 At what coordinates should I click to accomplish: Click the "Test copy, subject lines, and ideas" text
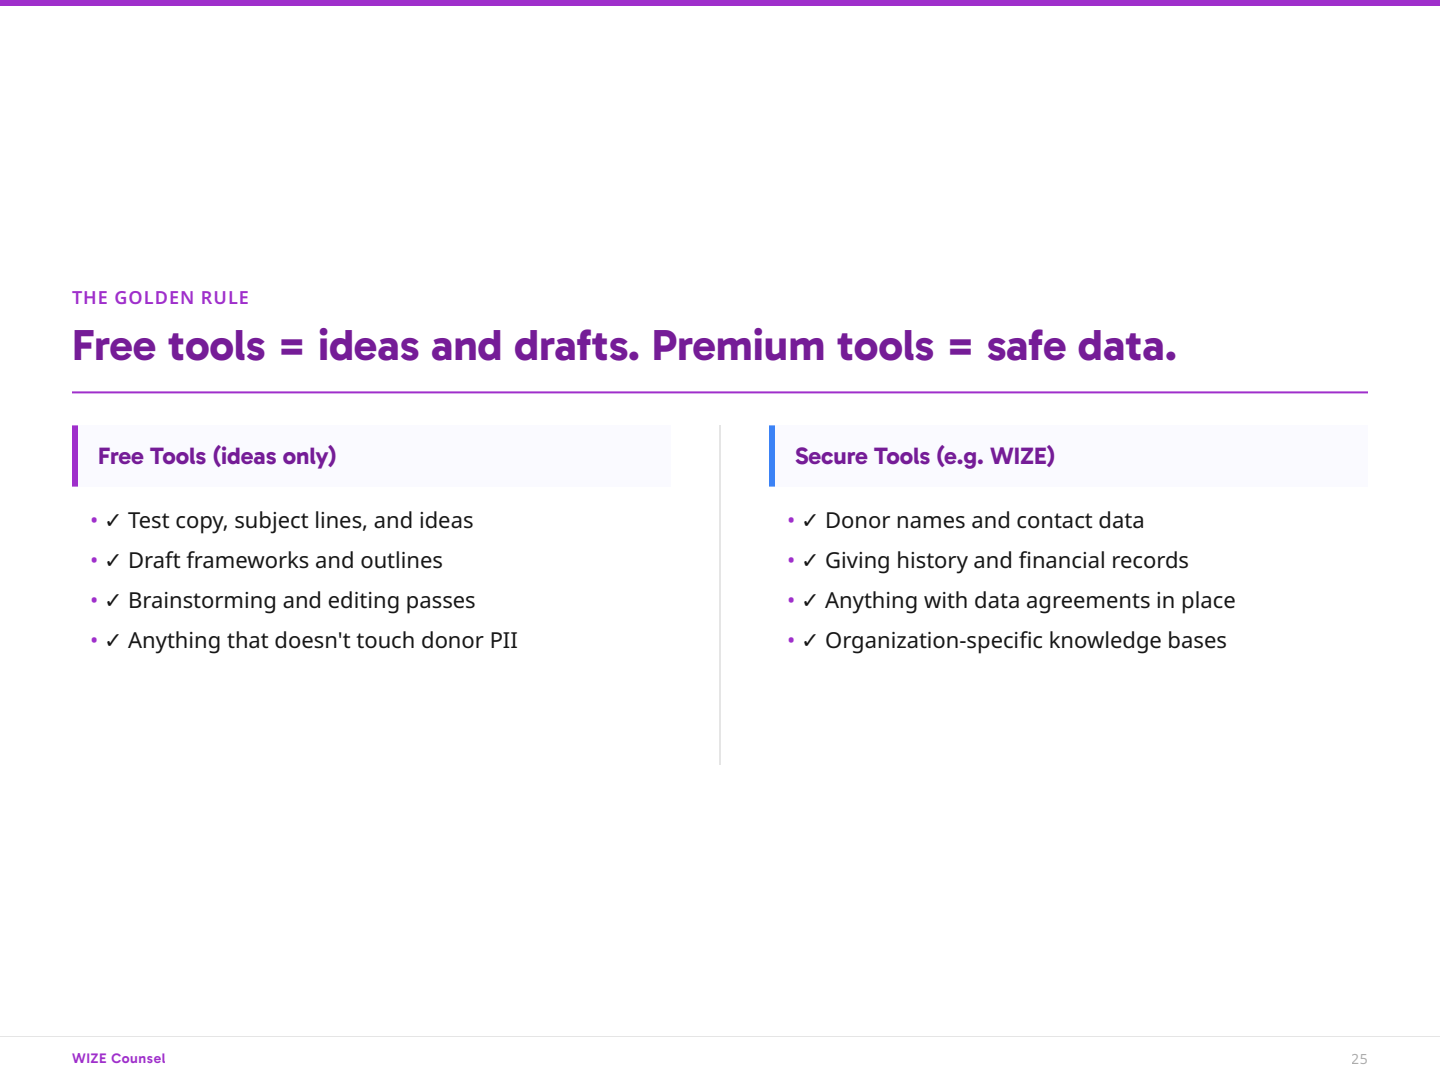(300, 521)
